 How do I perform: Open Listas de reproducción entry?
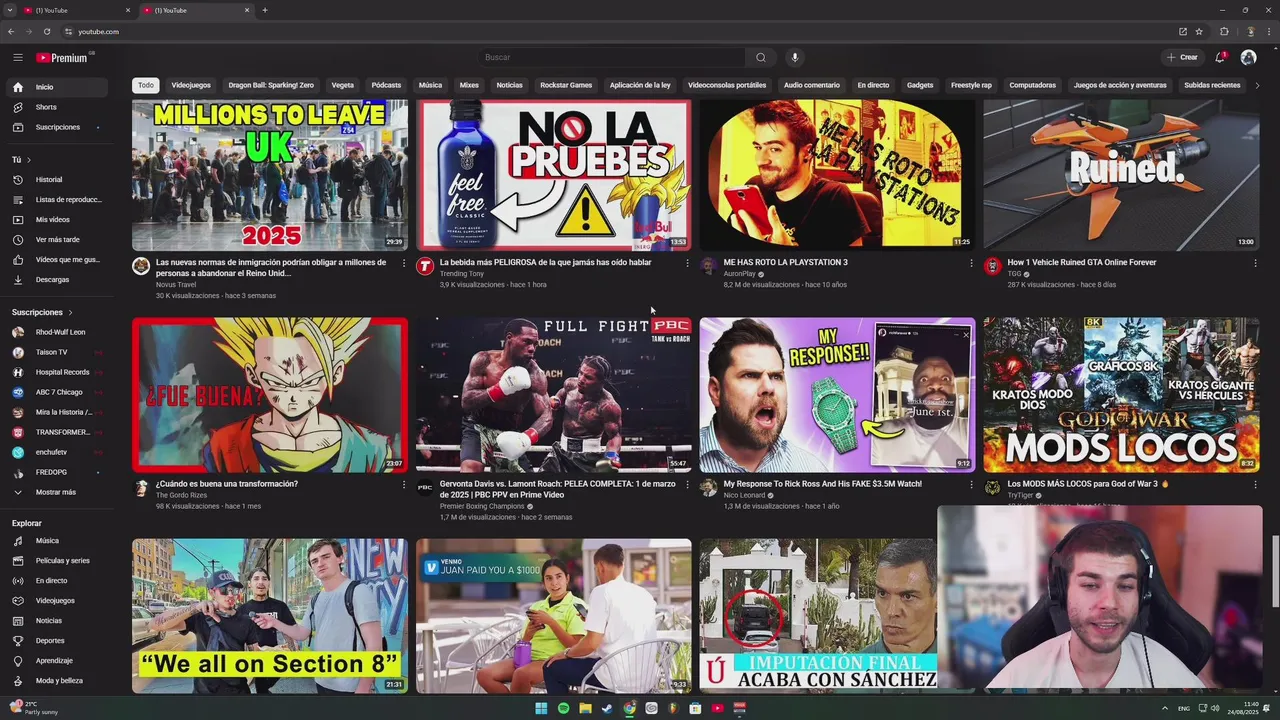pos(58,200)
